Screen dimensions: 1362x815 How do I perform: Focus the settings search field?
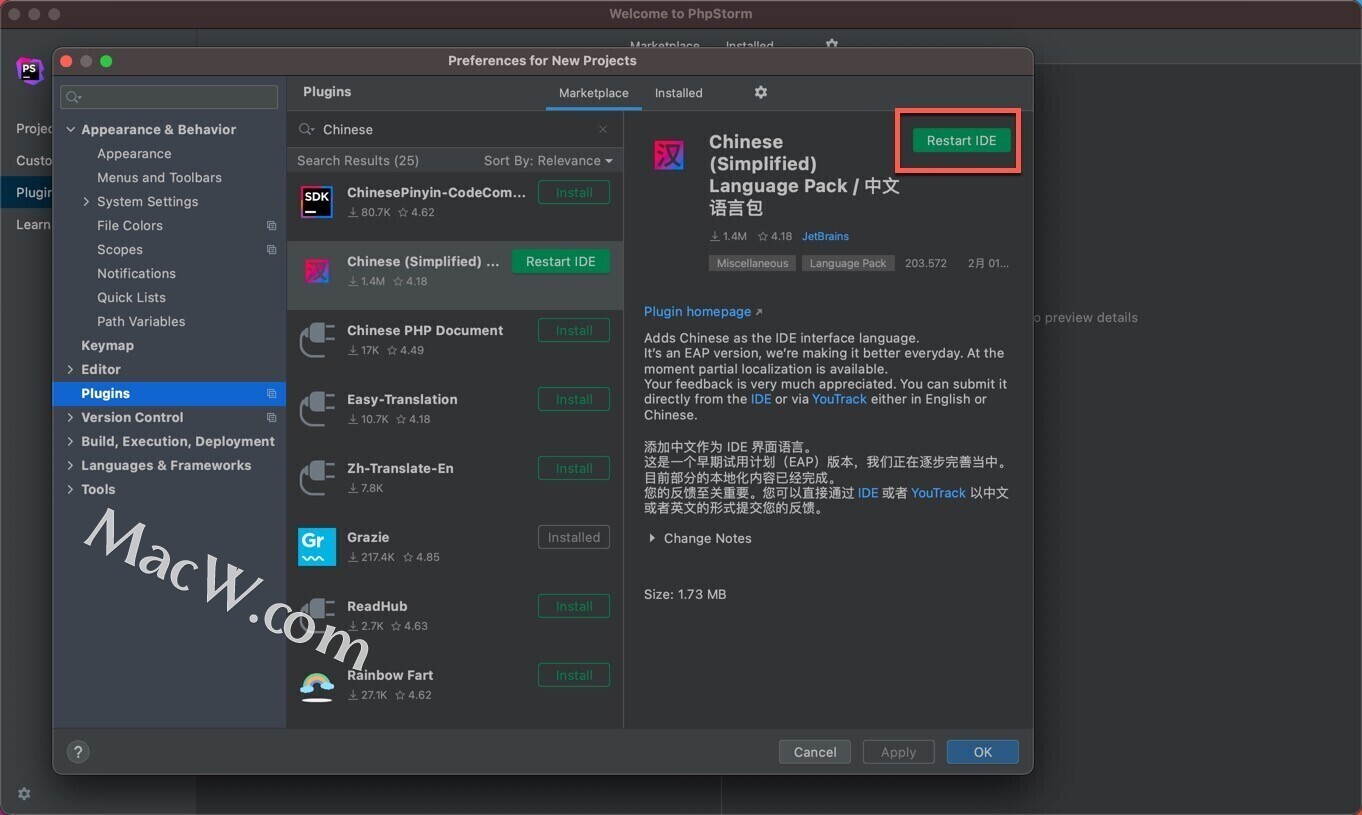coord(169,97)
